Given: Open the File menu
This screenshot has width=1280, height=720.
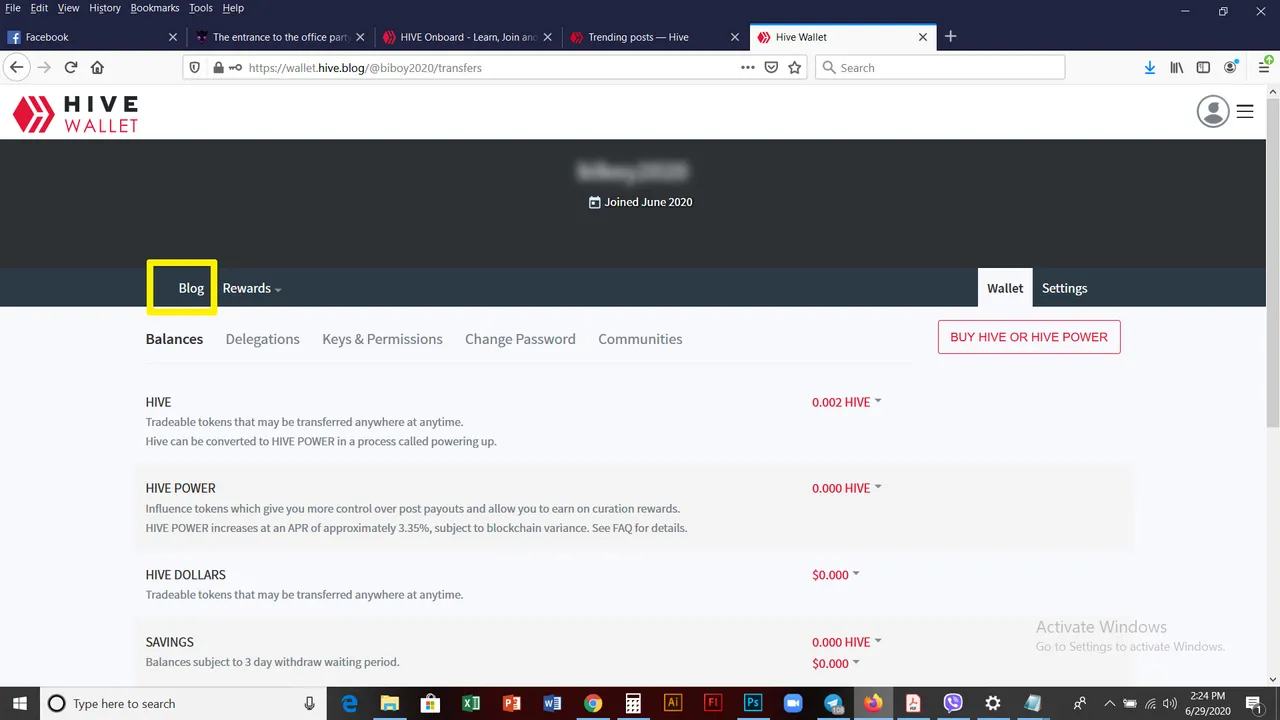Looking at the screenshot, I should (13, 8).
